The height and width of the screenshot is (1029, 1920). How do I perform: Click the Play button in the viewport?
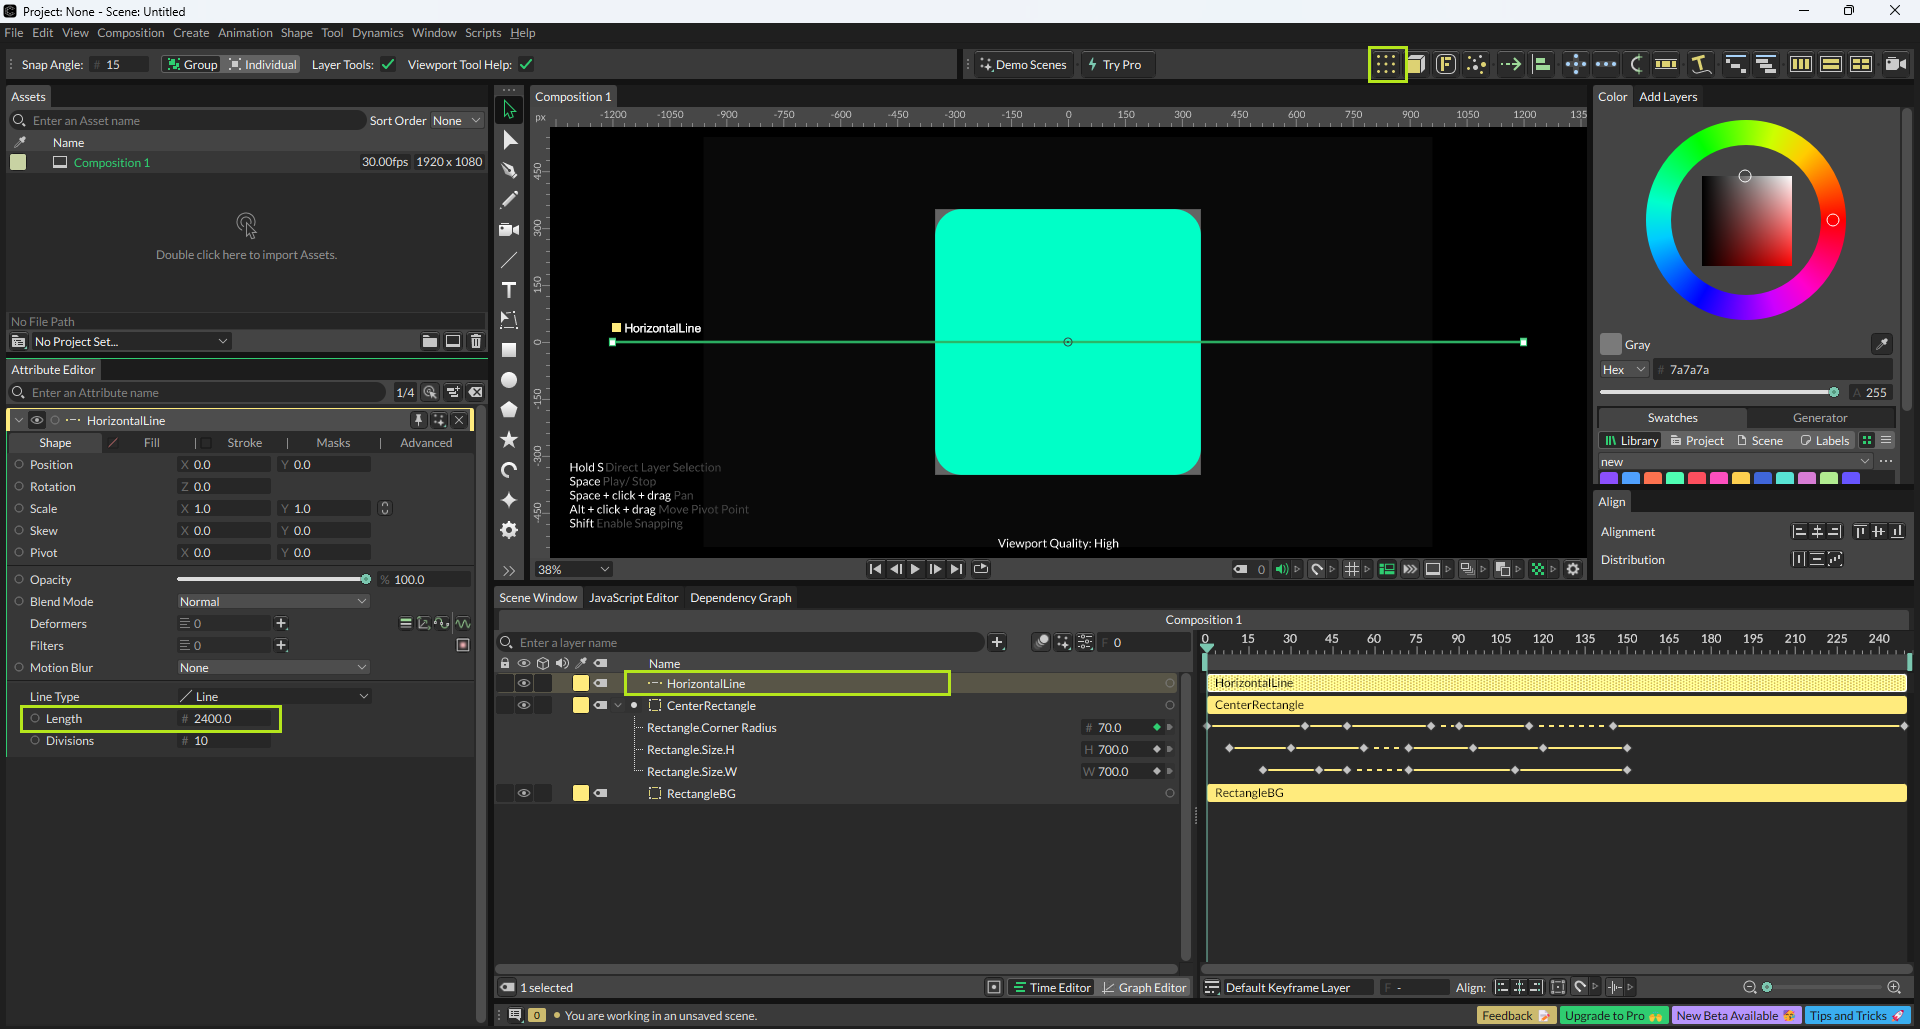coord(915,569)
